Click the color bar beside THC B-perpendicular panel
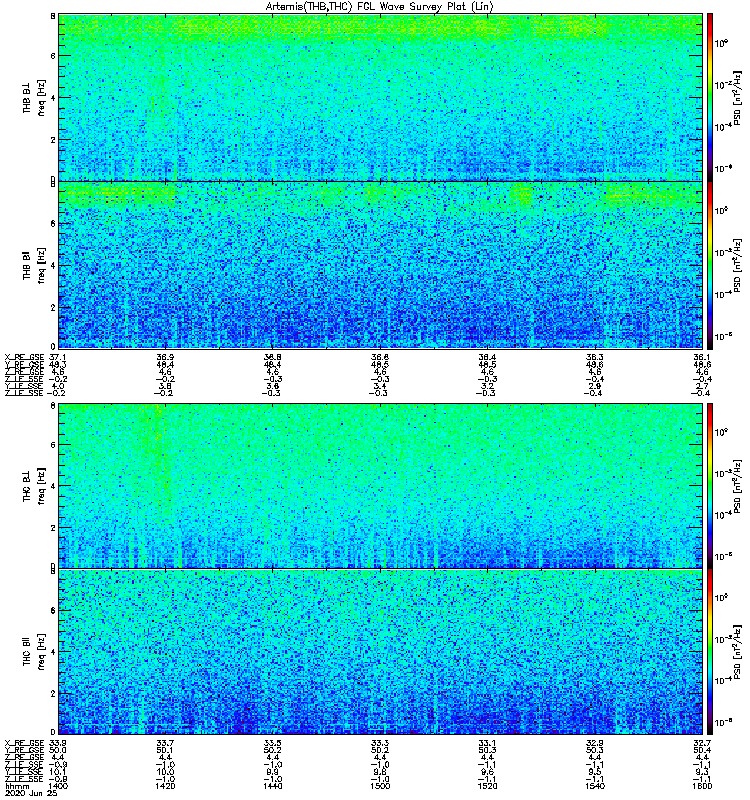The image size is (750, 800). pos(710,486)
